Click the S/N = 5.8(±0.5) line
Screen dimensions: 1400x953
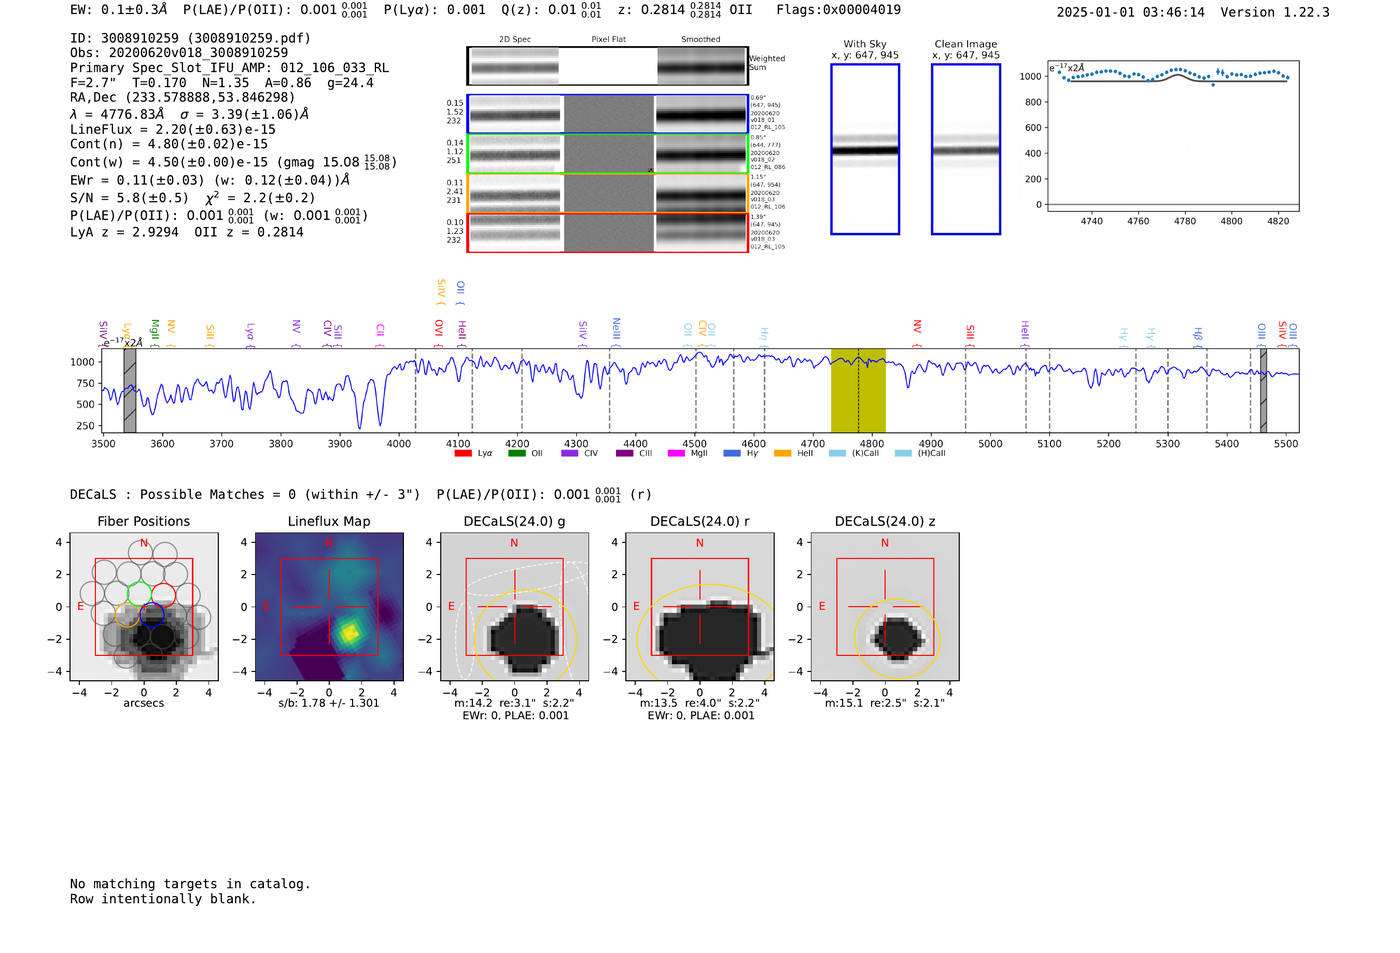192,198
